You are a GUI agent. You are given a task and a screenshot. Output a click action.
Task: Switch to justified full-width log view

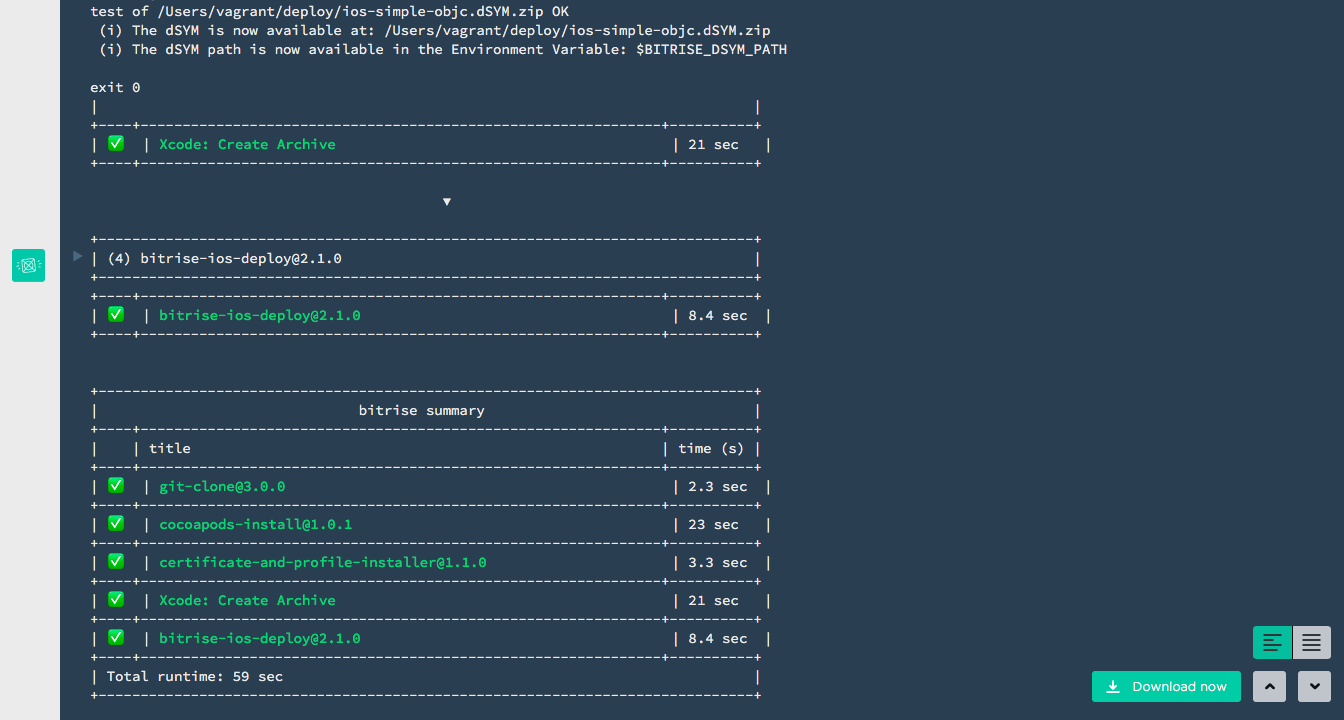[x=1312, y=642]
